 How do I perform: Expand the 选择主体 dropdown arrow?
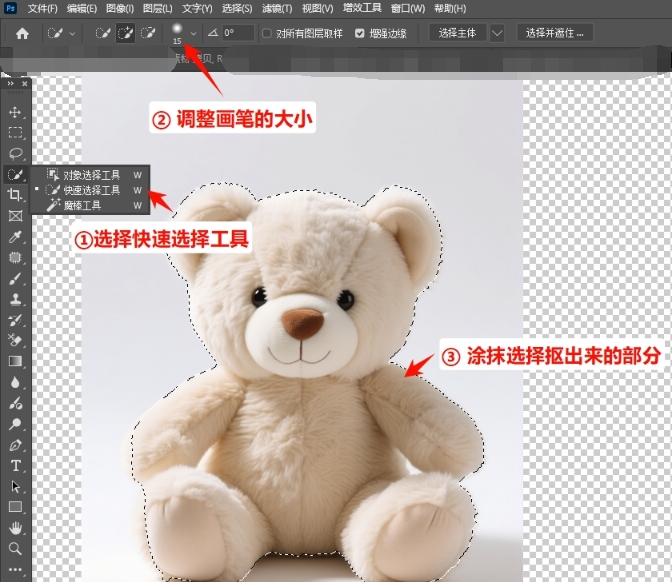497,33
